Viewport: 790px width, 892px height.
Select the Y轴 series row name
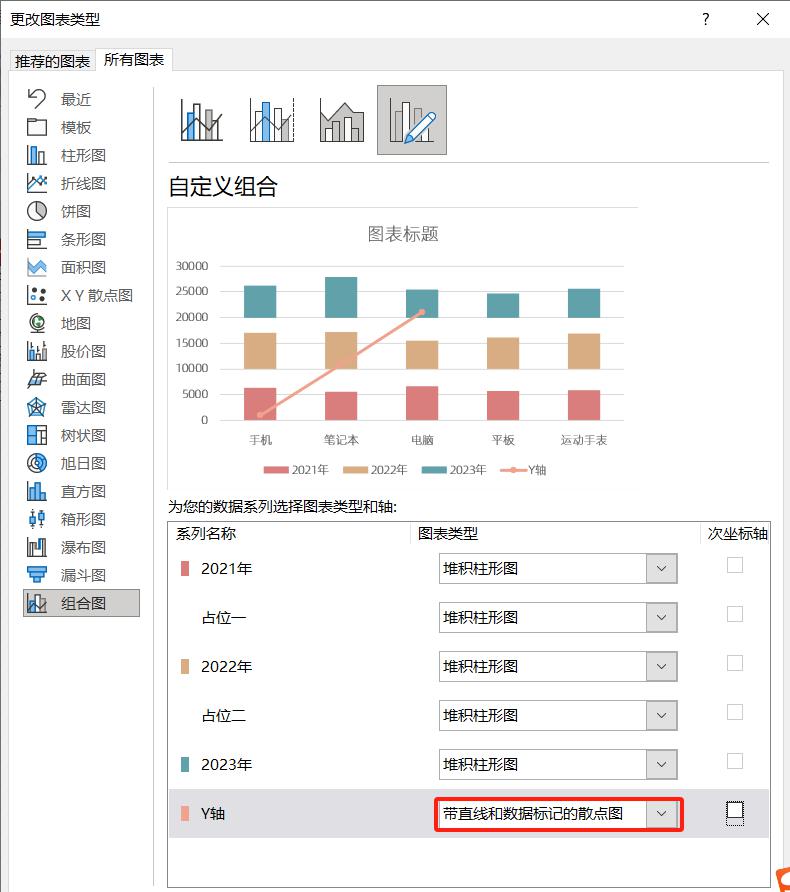pyautogui.click(x=213, y=813)
